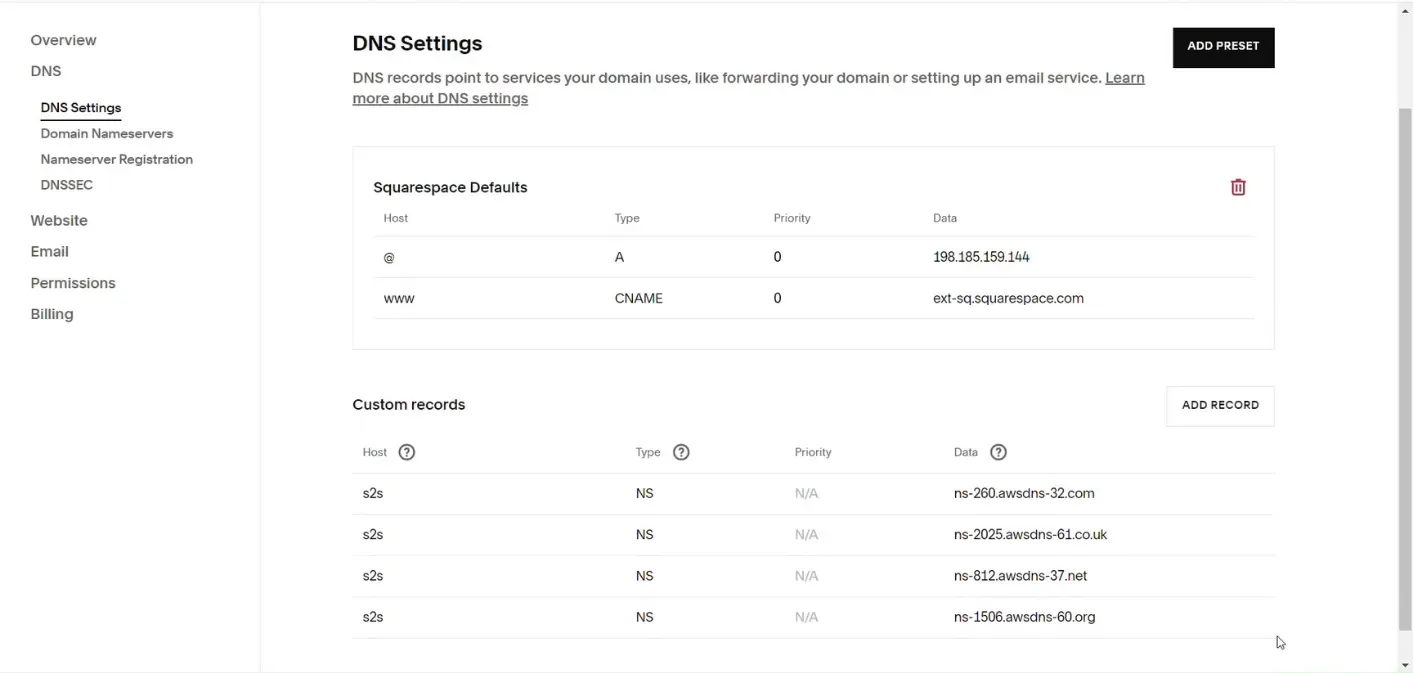Select DNS Settings in the sidebar
Screen dimensions: 1413x673
coord(81,108)
